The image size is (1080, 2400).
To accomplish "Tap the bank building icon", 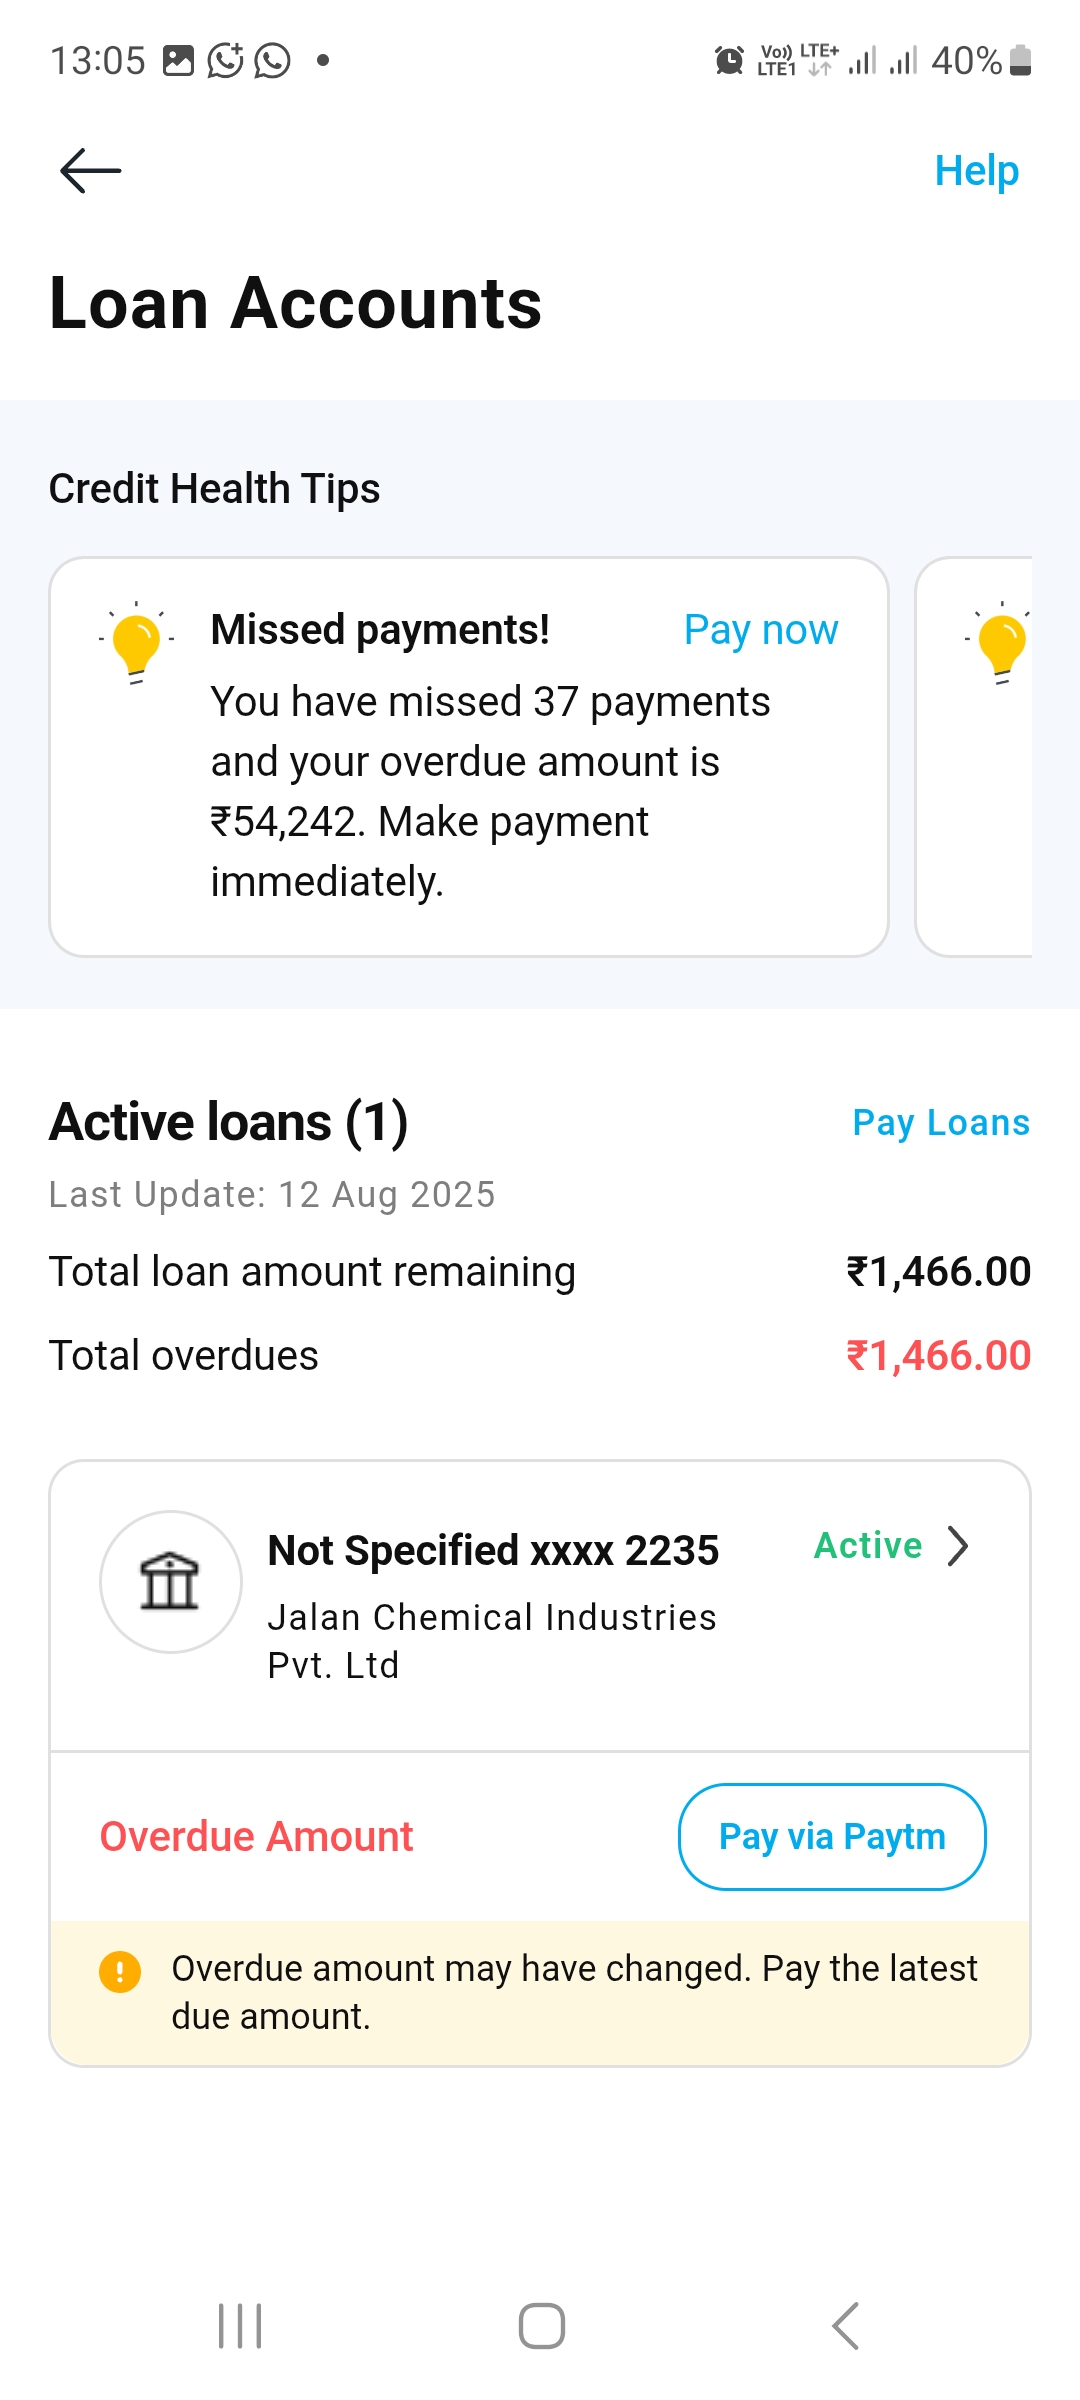I will pyautogui.click(x=170, y=1581).
